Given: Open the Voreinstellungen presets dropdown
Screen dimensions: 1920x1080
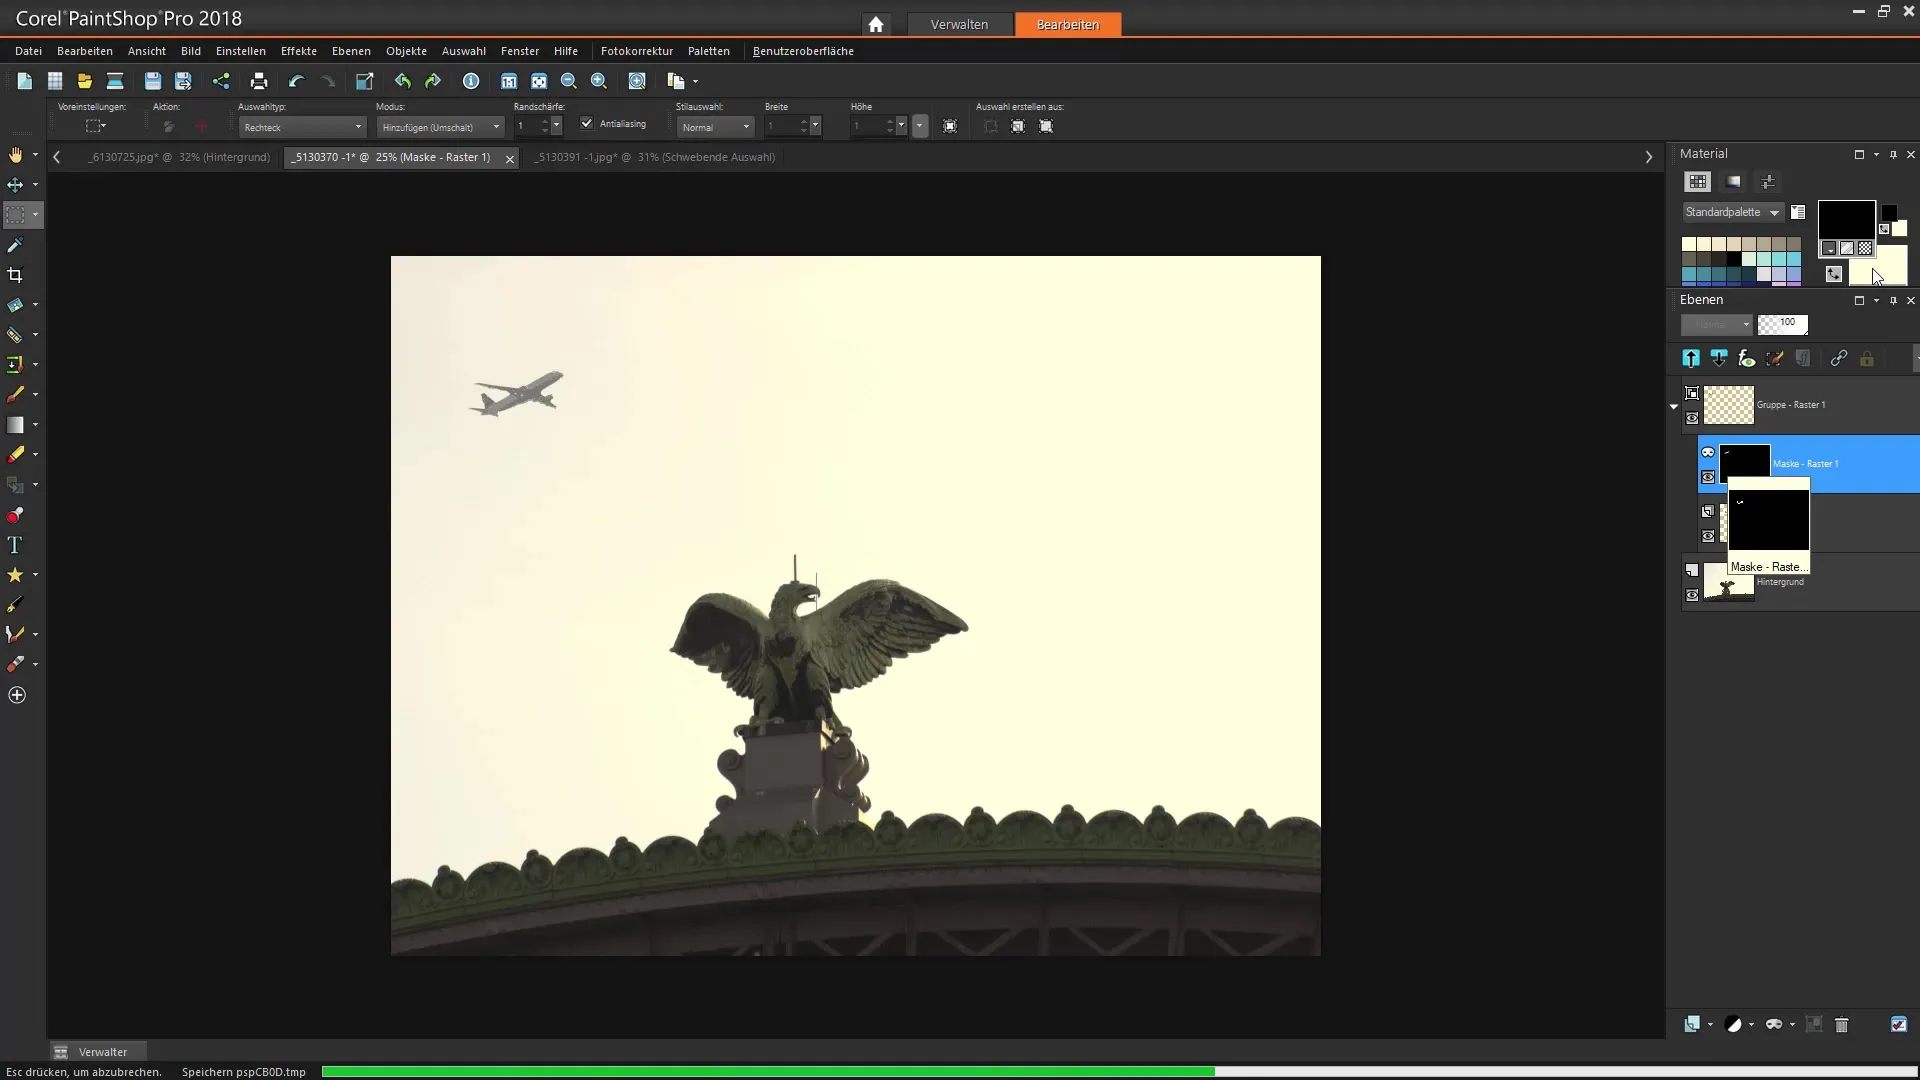Looking at the screenshot, I should point(96,126).
